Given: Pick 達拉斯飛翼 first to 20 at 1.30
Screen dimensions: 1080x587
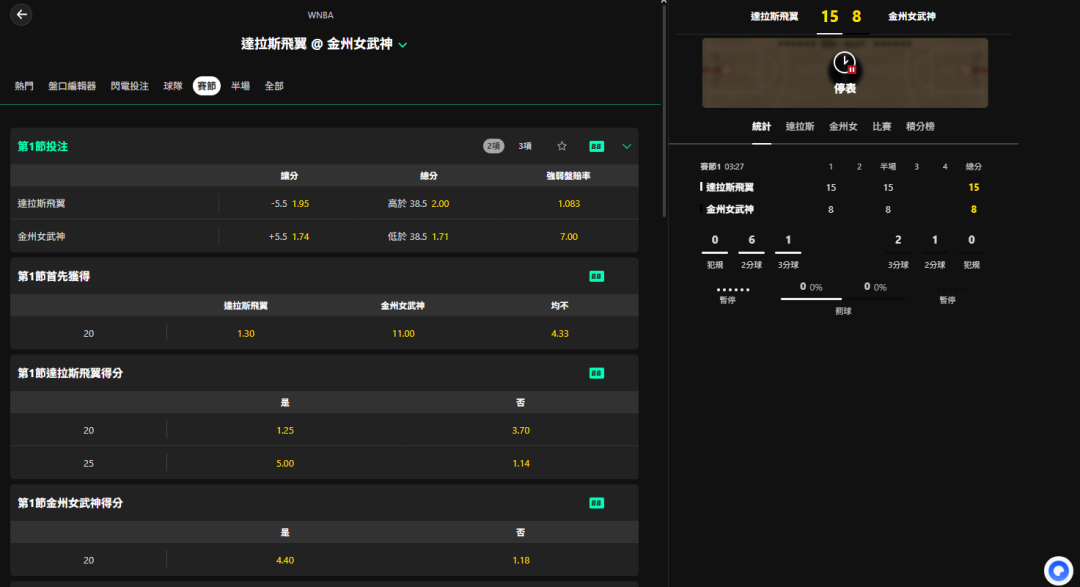Looking at the screenshot, I should (x=246, y=333).
